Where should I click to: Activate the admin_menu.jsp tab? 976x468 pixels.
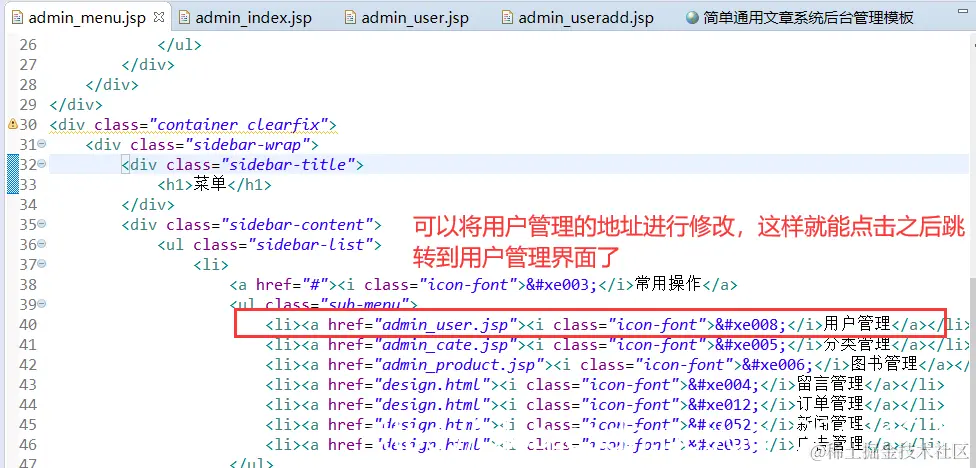[x=87, y=17]
